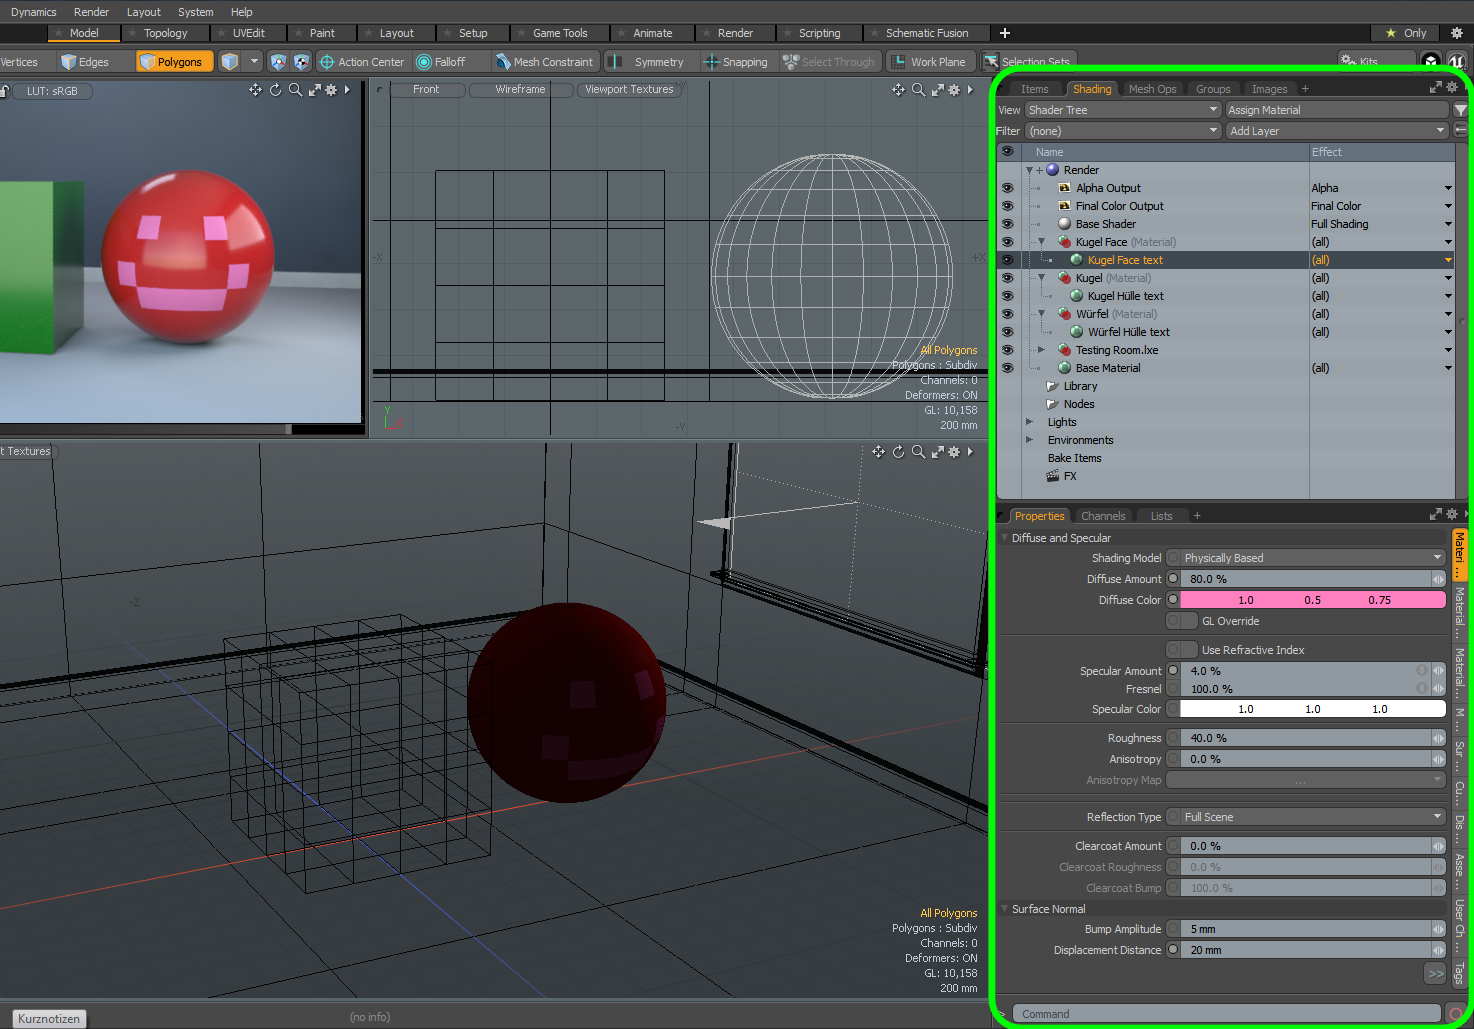Click the Kurznotizen button
The image size is (1474, 1029).
[x=49, y=1018]
